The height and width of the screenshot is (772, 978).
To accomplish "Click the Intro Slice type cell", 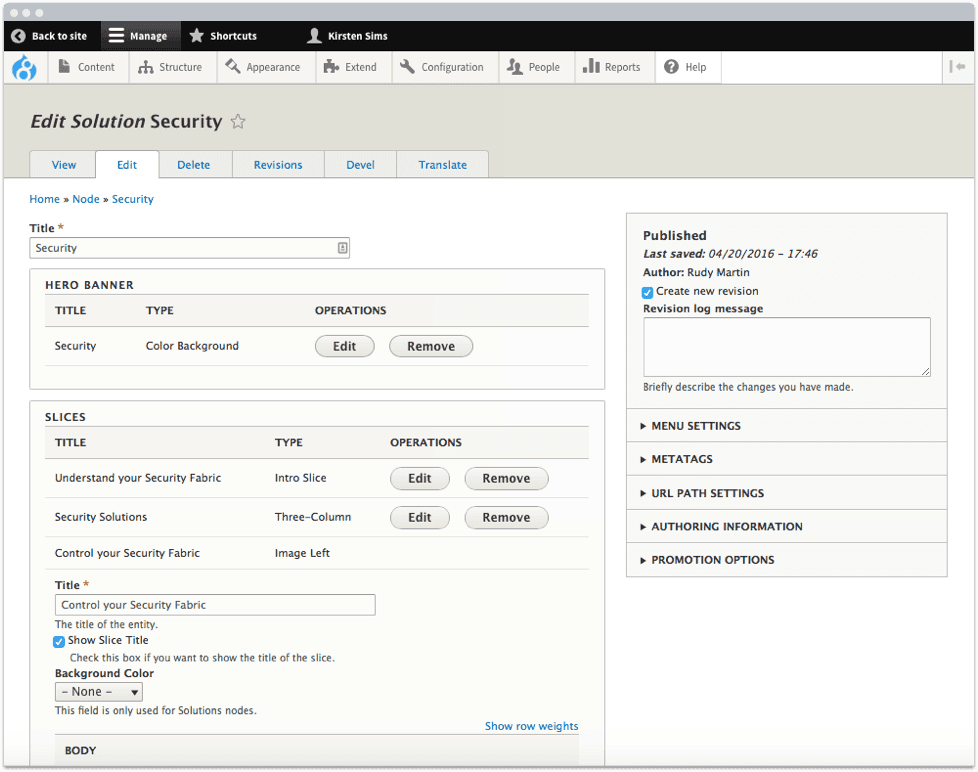I will coord(301,478).
